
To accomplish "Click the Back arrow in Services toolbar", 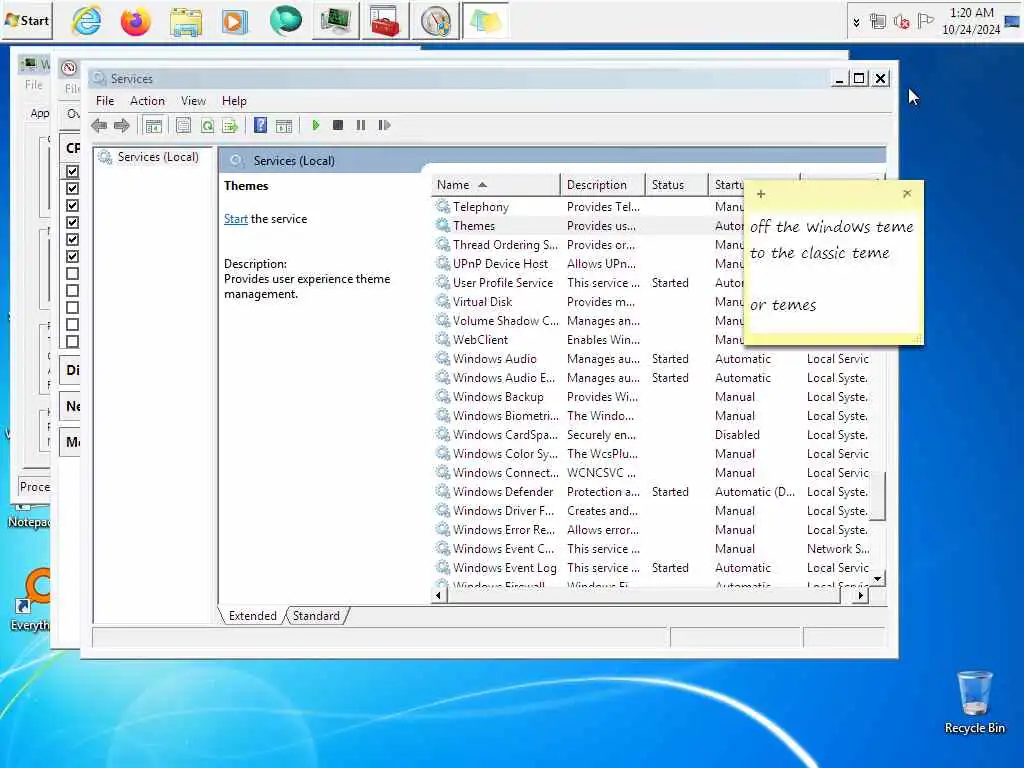I will click(99, 125).
